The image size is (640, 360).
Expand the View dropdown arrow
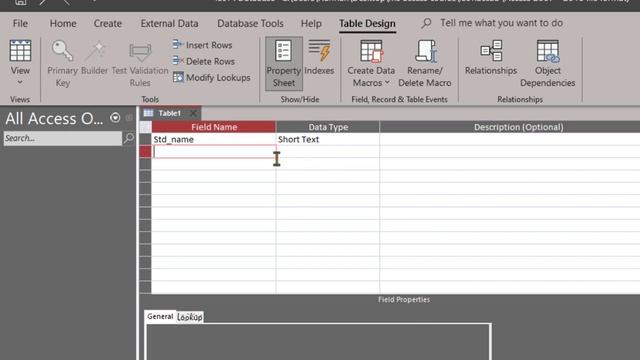20,82
